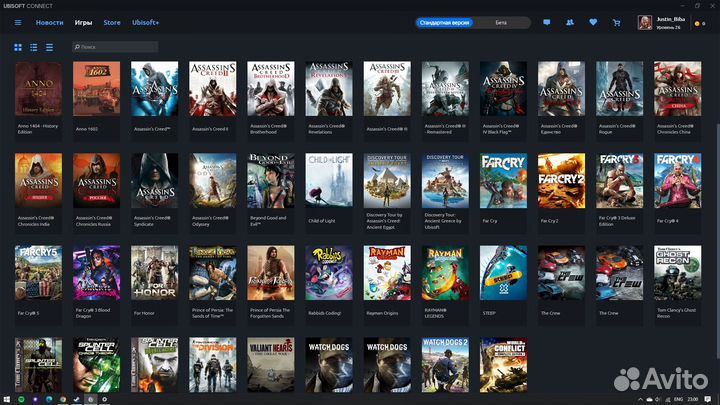The image size is (720, 405).
Task: Open Far Cry 2 cover
Action: click(562, 180)
